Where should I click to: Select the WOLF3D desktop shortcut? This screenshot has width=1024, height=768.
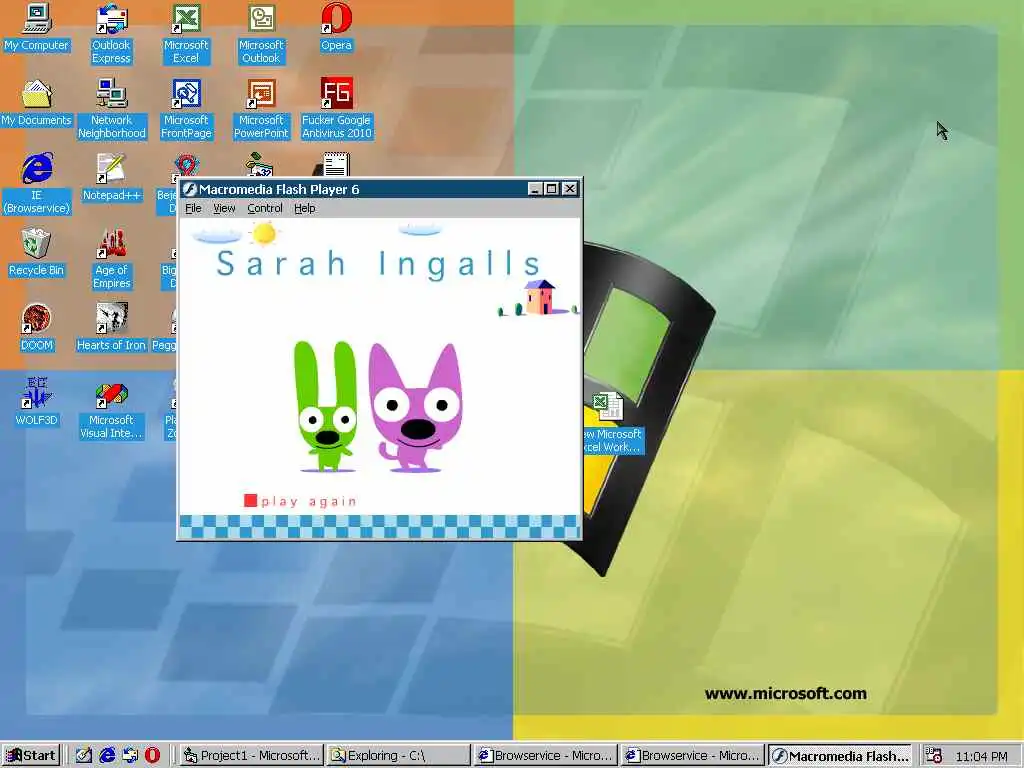point(37,402)
